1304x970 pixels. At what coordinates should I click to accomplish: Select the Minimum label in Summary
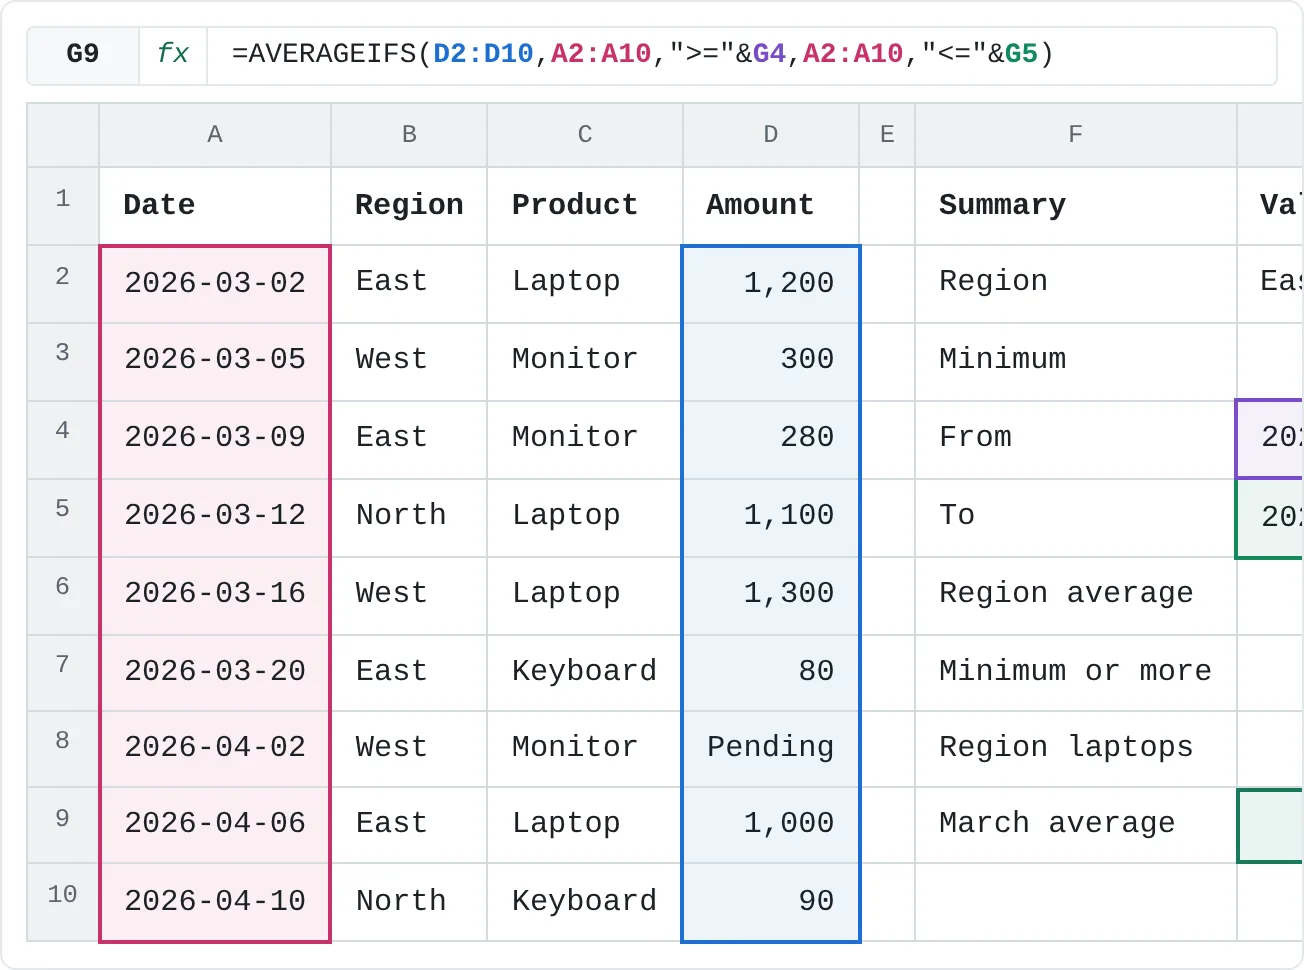[1076, 362]
